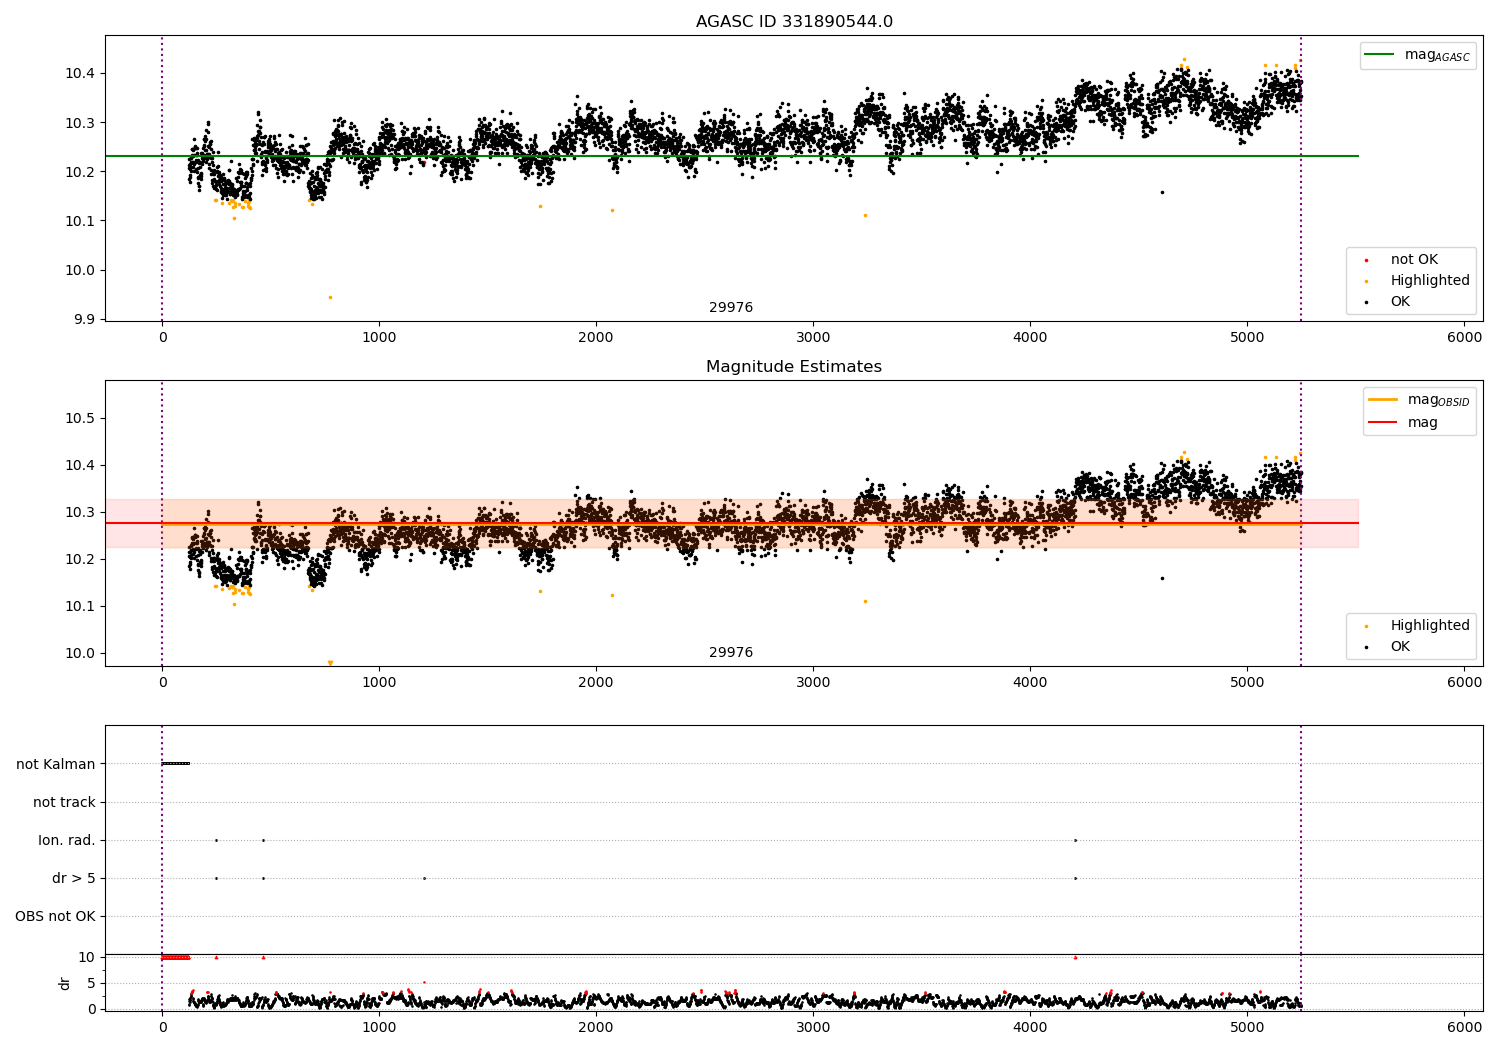Screen dimensions: 1500x1050
Task: Click the "10.0" tick in the Magnitude Estimates plot
Action: click(x=78, y=654)
